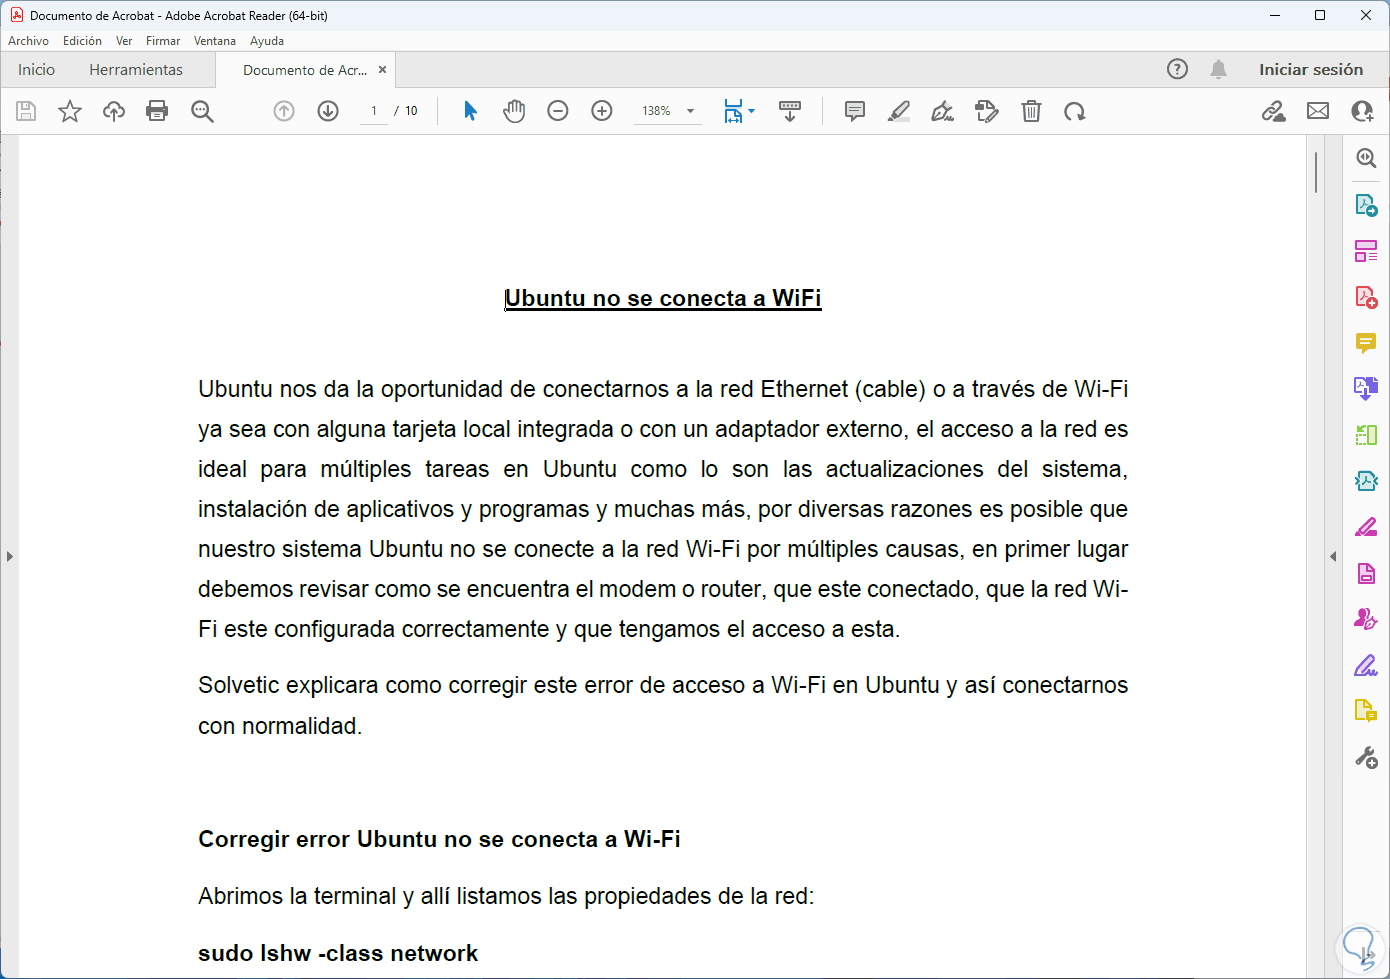Open the Ventana menu

tap(215, 41)
